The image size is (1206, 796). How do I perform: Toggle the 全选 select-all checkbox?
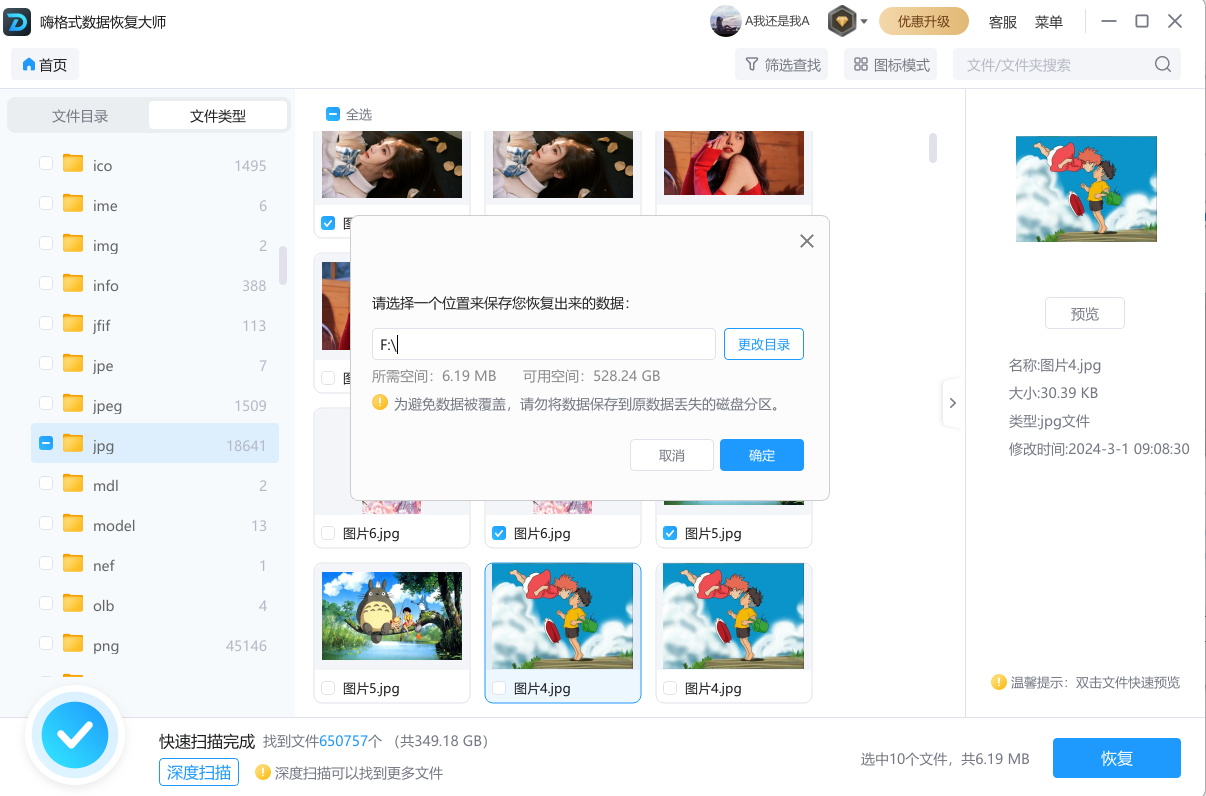click(333, 114)
